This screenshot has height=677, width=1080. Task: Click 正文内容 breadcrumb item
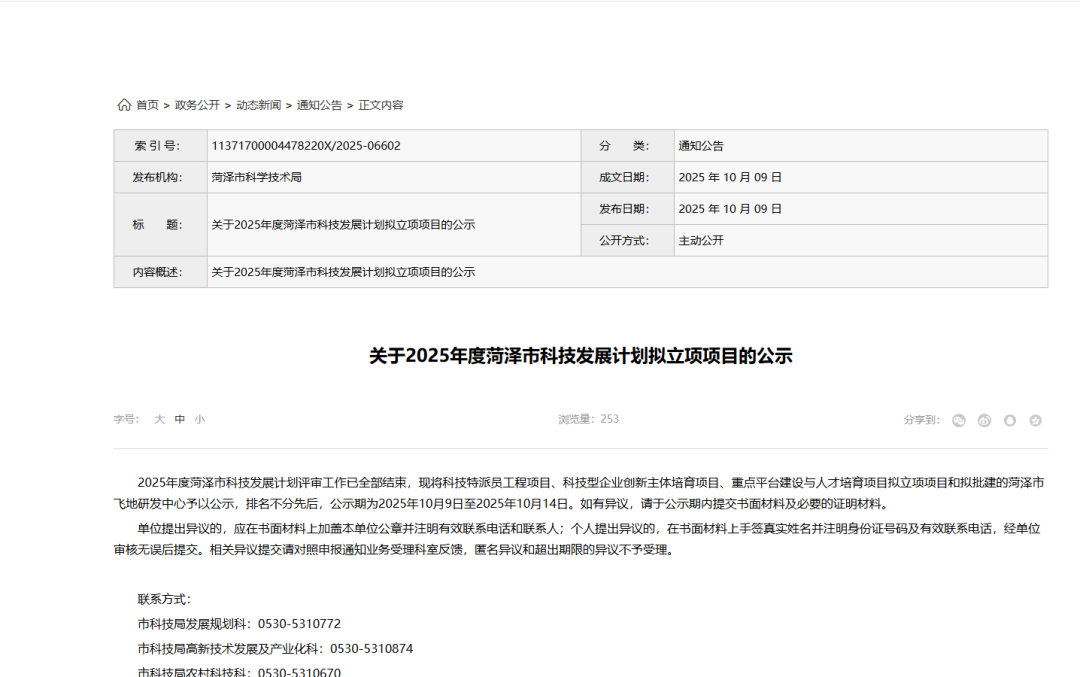381,105
